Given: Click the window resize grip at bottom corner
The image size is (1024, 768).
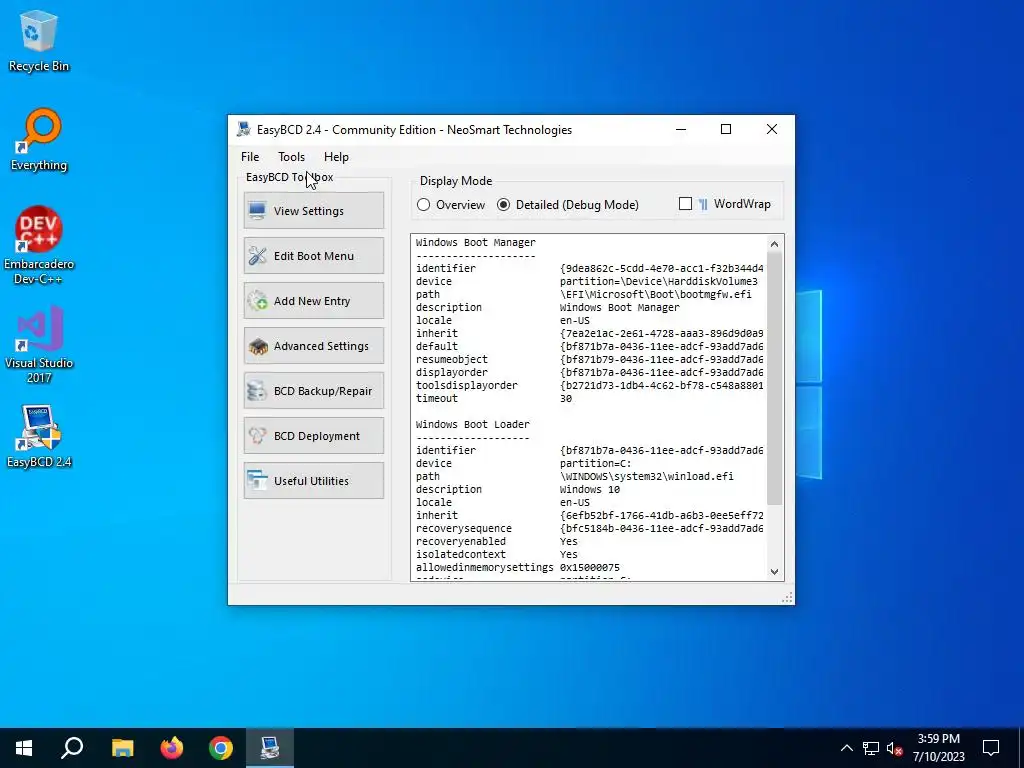Looking at the screenshot, I should pyautogui.click(x=787, y=598).
